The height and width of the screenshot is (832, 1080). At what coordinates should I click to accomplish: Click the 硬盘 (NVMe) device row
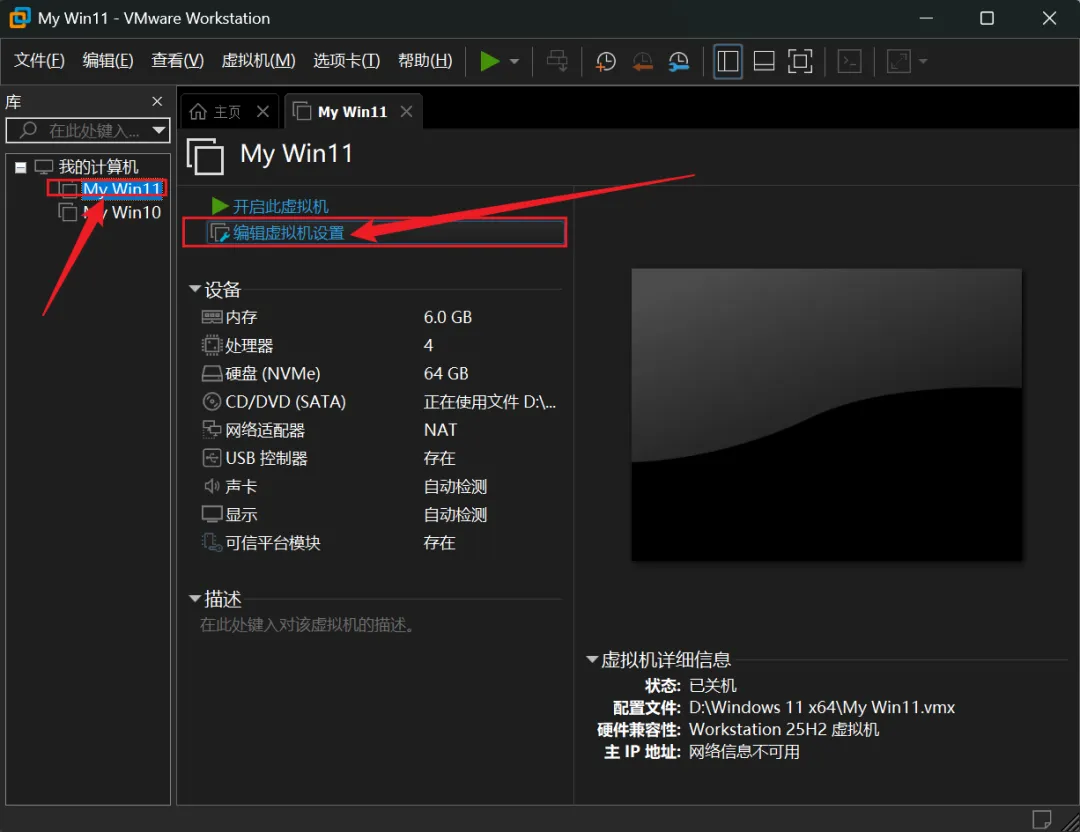tap(380, 373)
